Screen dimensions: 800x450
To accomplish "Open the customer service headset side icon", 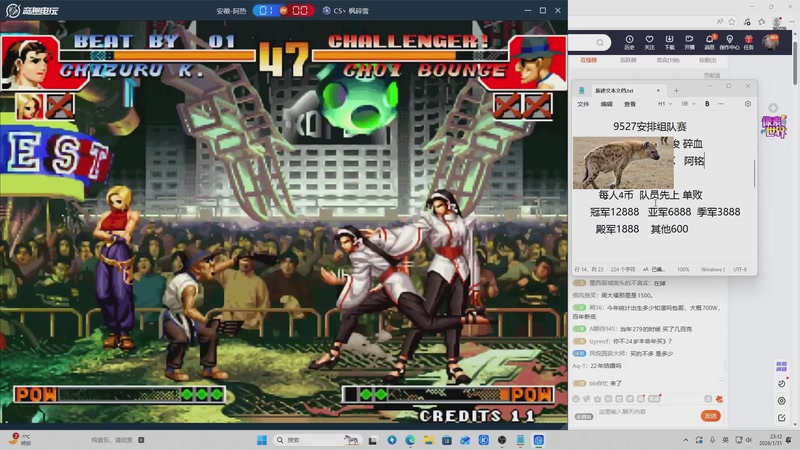I will (x=782, y=401).
